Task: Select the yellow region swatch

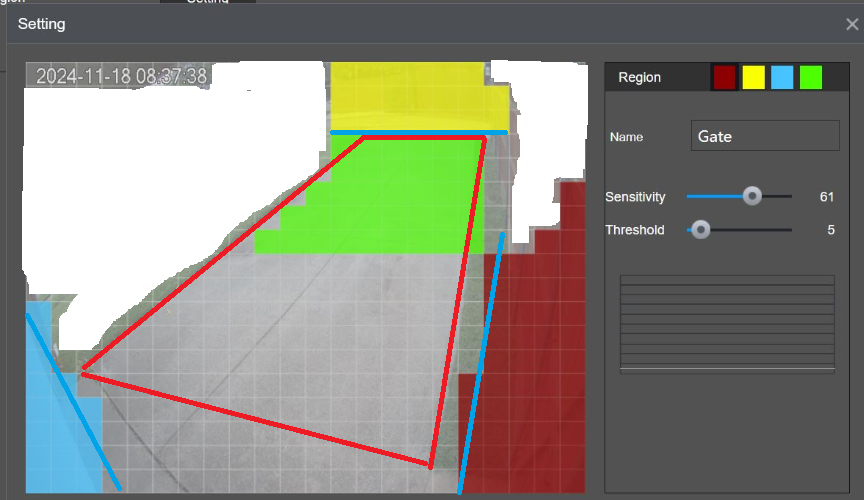Action: (753, 77)
